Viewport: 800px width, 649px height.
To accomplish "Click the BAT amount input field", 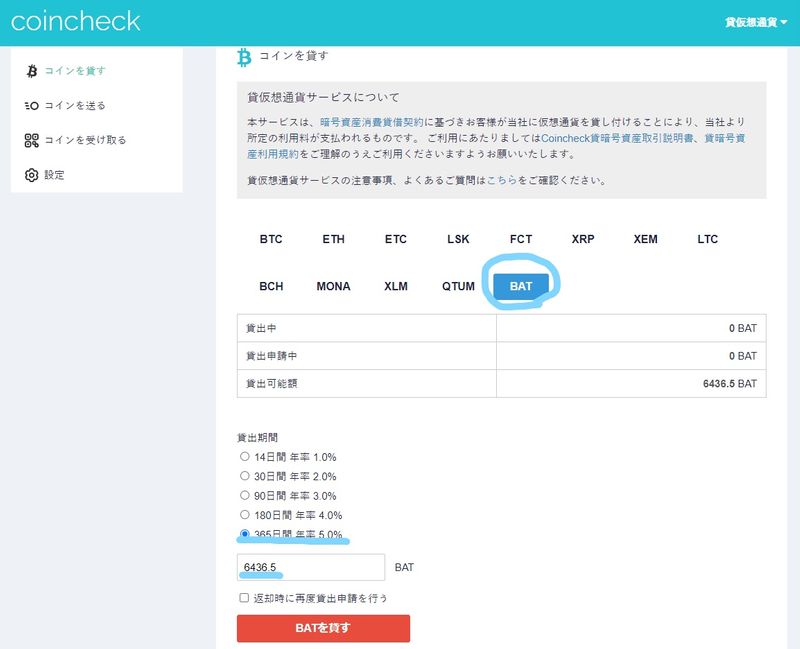I will pyautogui.click(x=311, y=567).
